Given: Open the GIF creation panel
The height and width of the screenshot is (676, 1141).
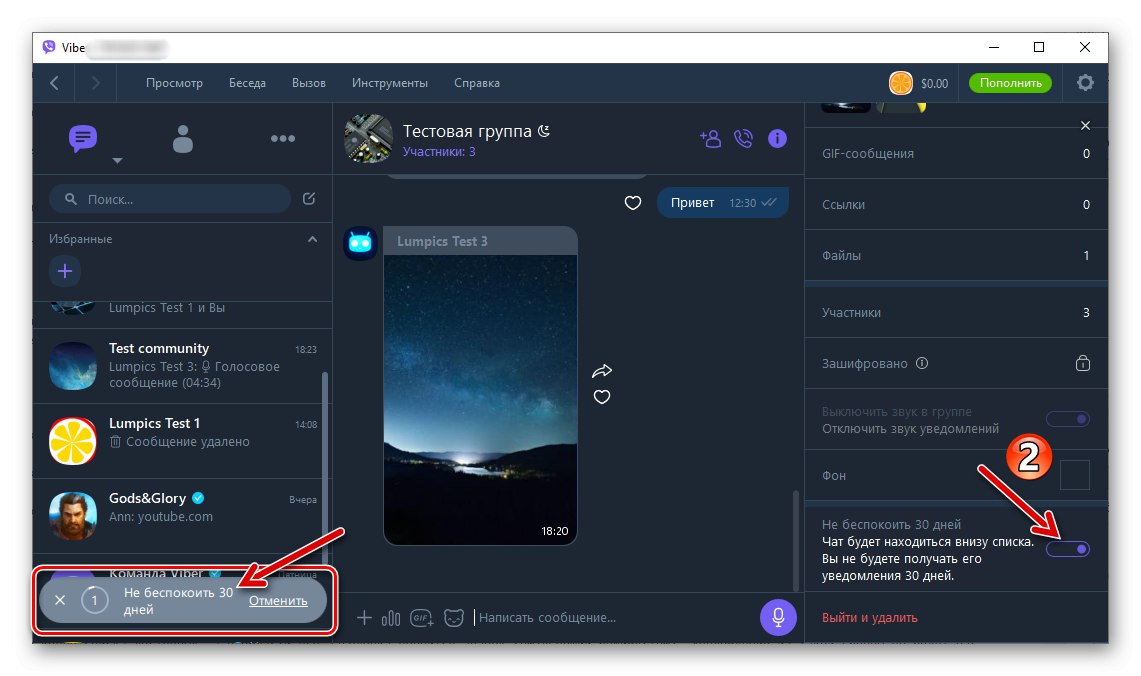Looking at the screenshot, I should point(421,617).
